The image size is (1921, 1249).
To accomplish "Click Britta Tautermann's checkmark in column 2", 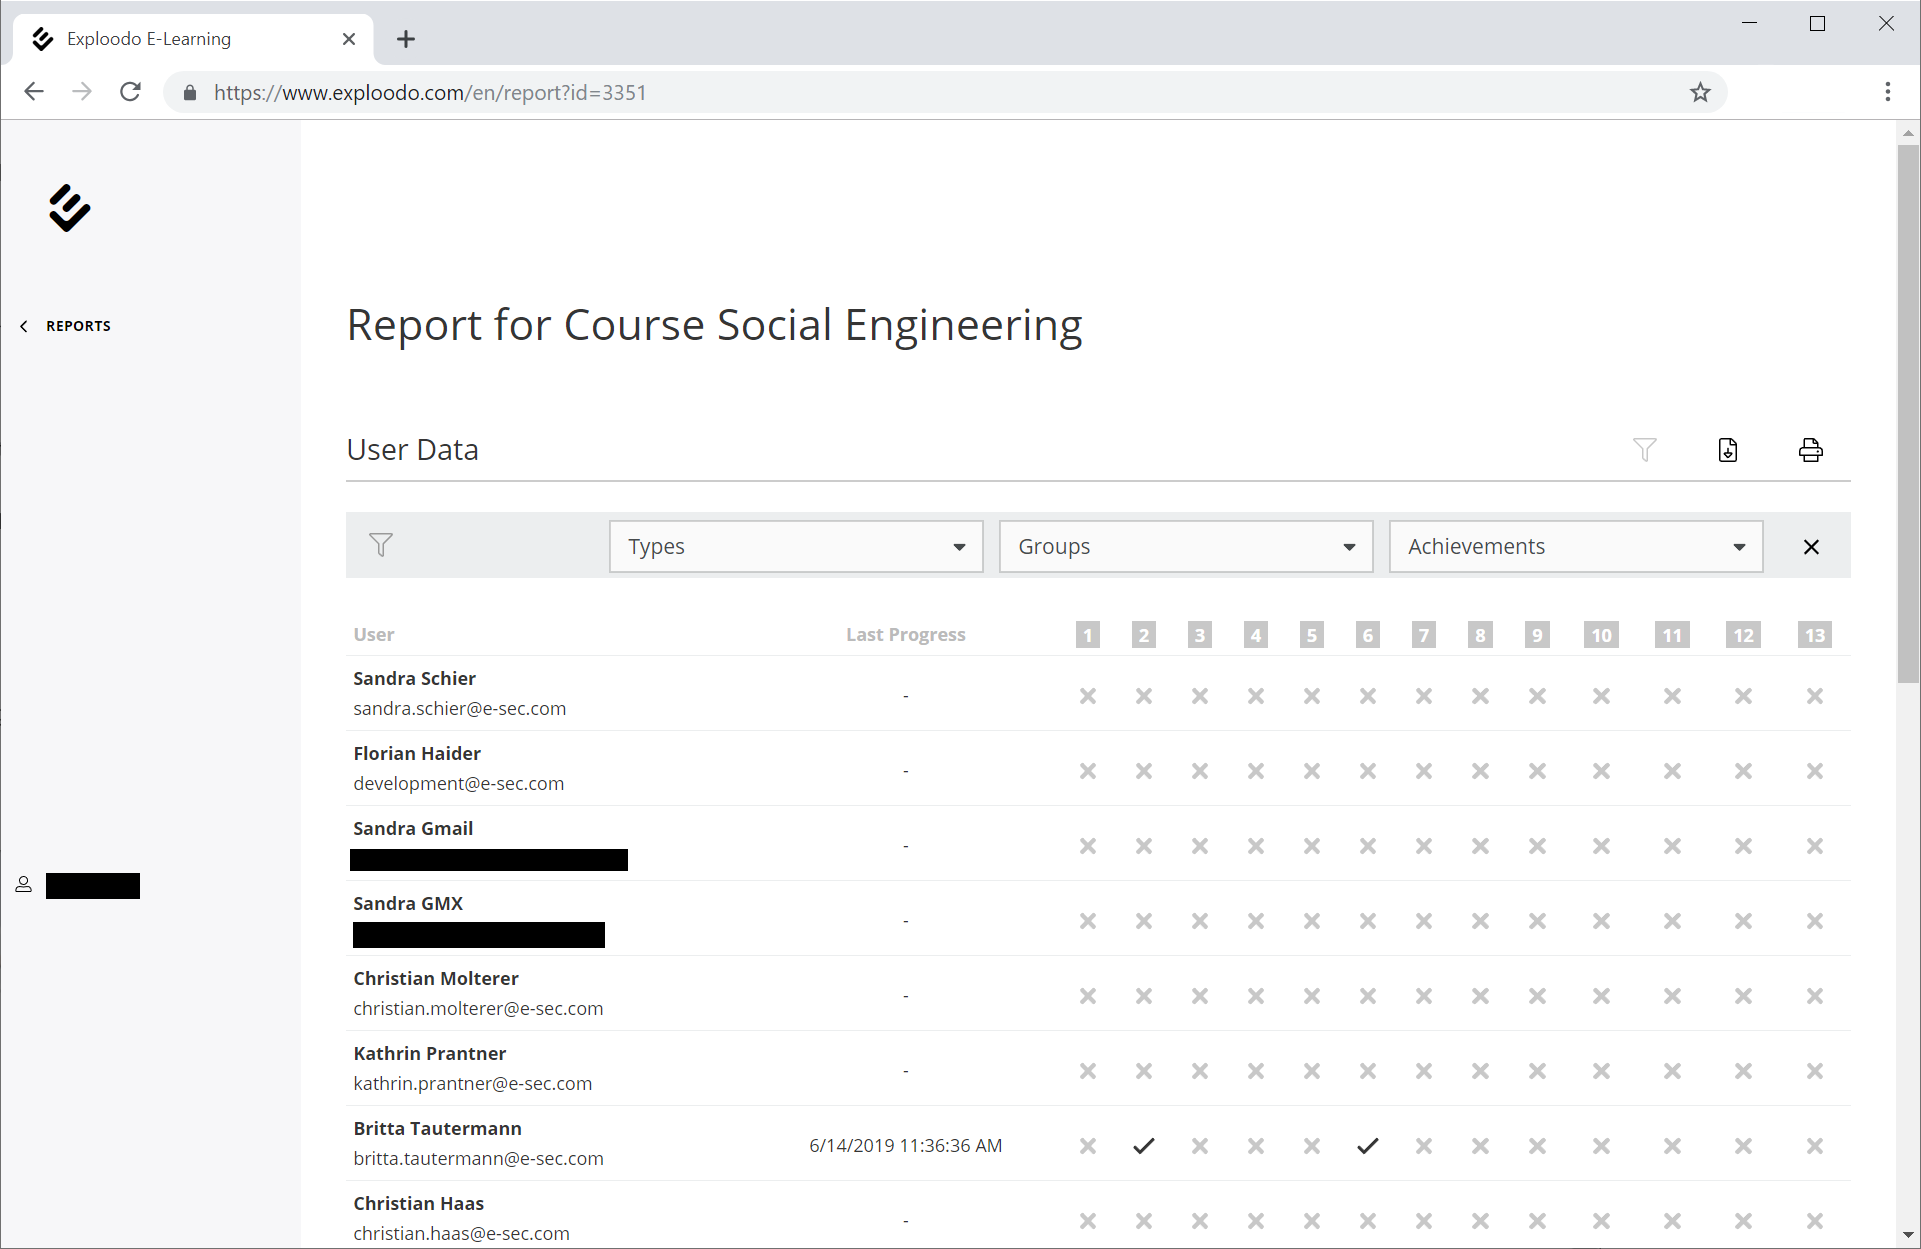I will click(1144, 1146).
